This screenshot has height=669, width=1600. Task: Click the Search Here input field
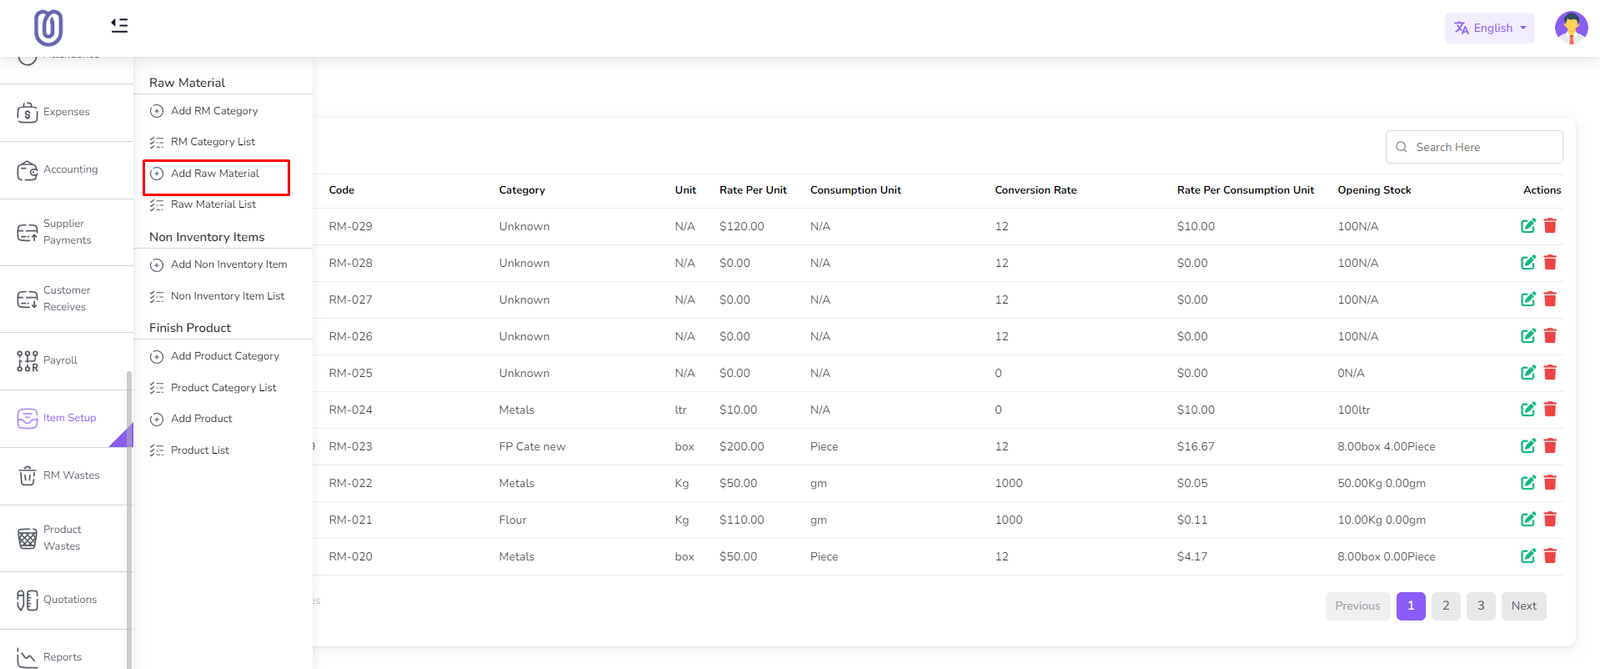pos(1482,147)
